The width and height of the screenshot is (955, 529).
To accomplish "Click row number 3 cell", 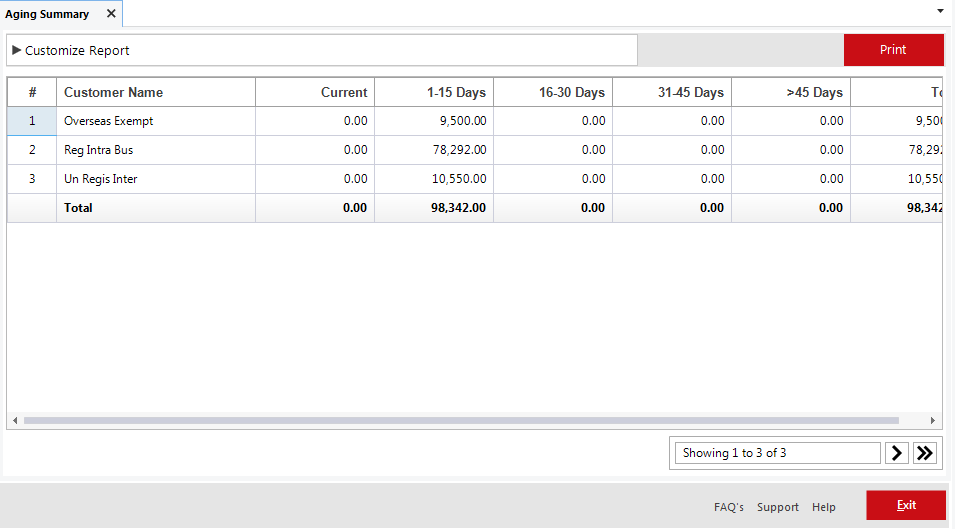I will point(32,179).
